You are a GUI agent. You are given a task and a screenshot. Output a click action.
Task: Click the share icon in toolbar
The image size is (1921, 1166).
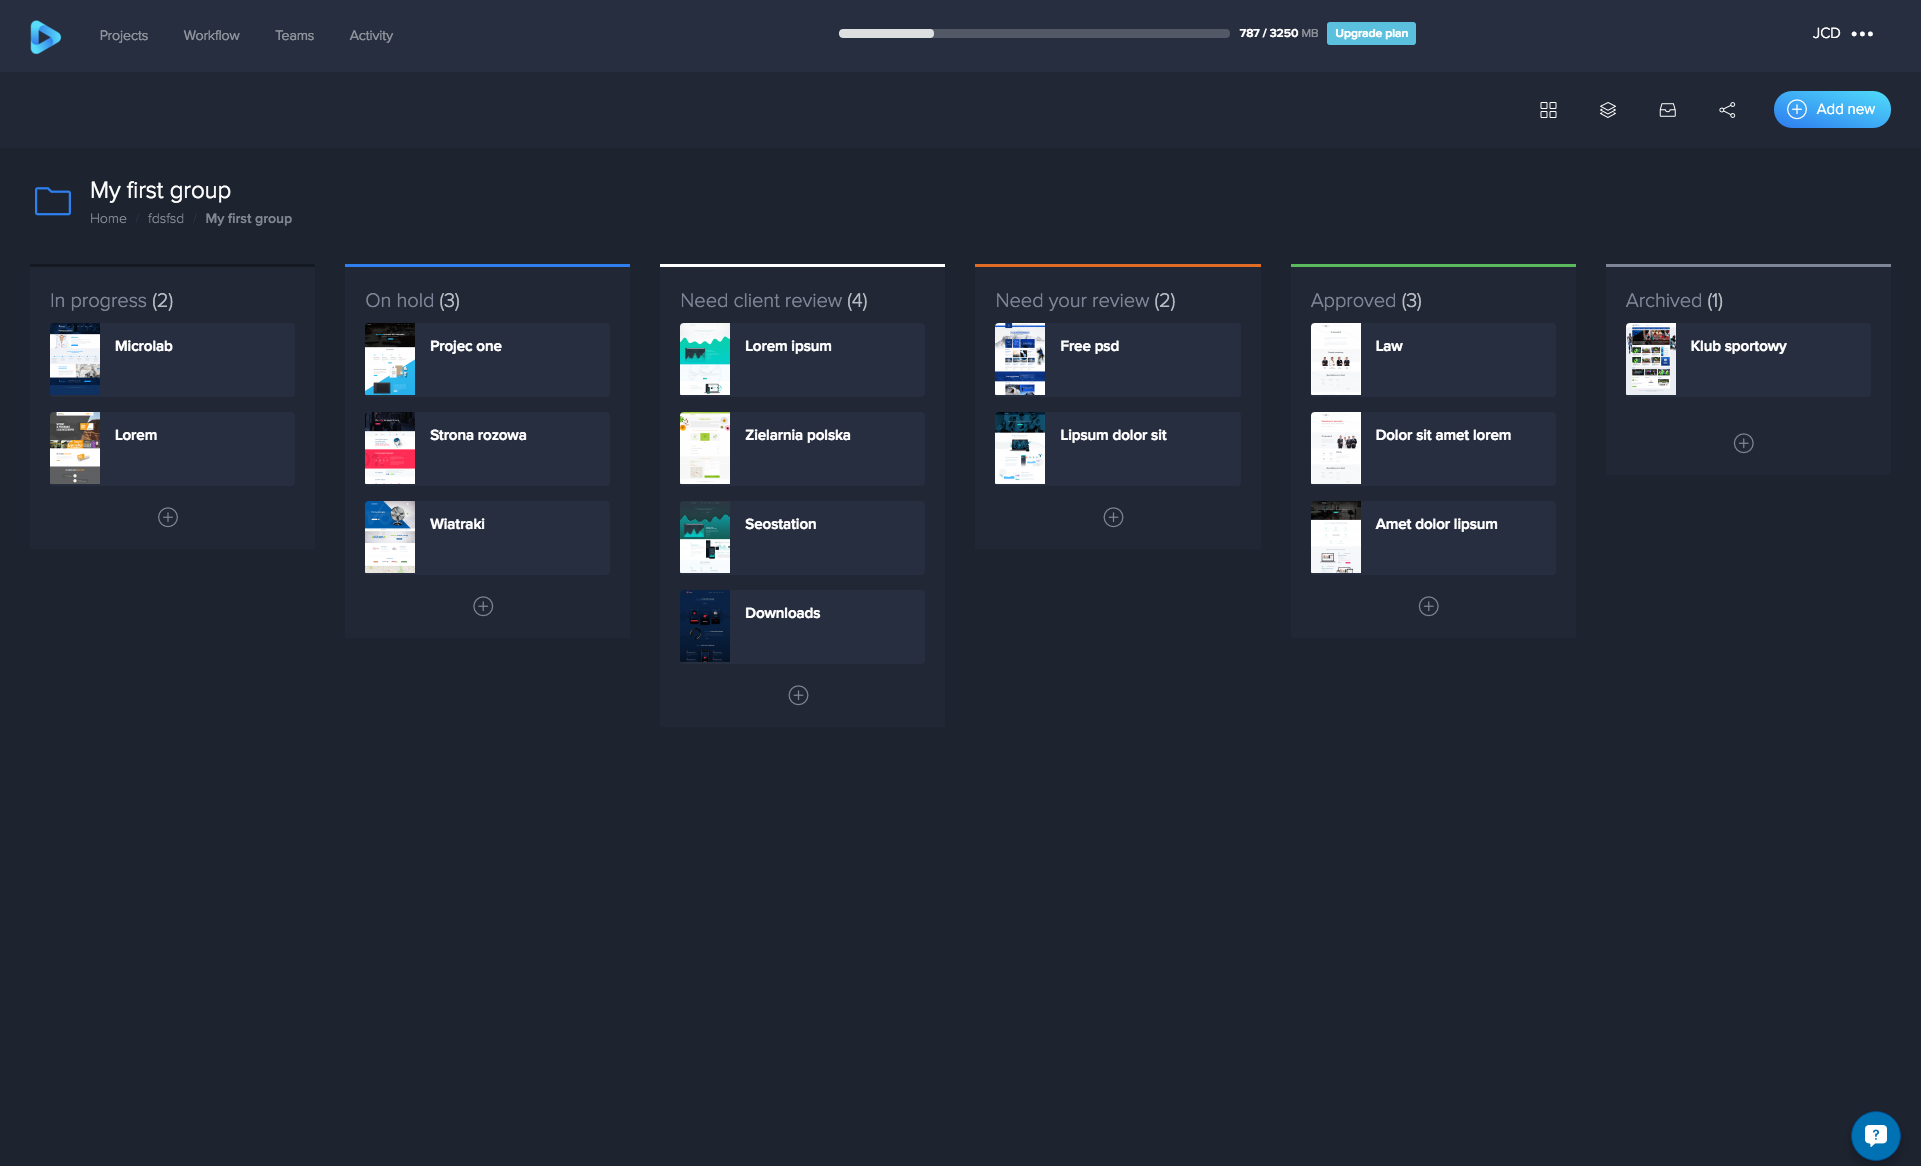[1727, 110]
